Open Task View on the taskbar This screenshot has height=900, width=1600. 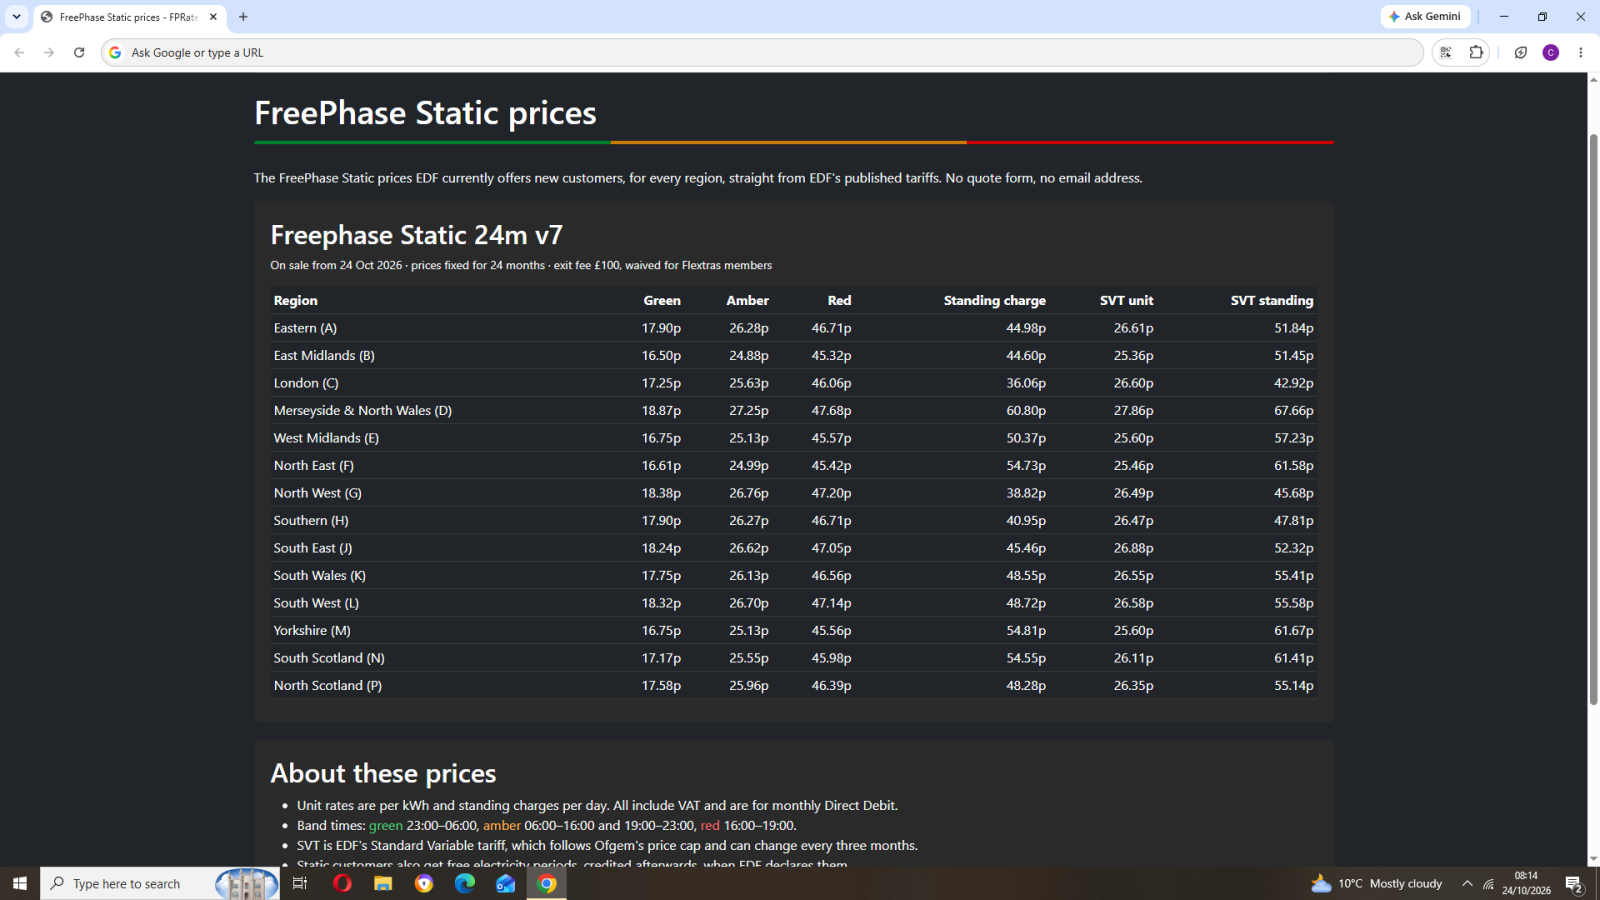[x=299, y=884]
